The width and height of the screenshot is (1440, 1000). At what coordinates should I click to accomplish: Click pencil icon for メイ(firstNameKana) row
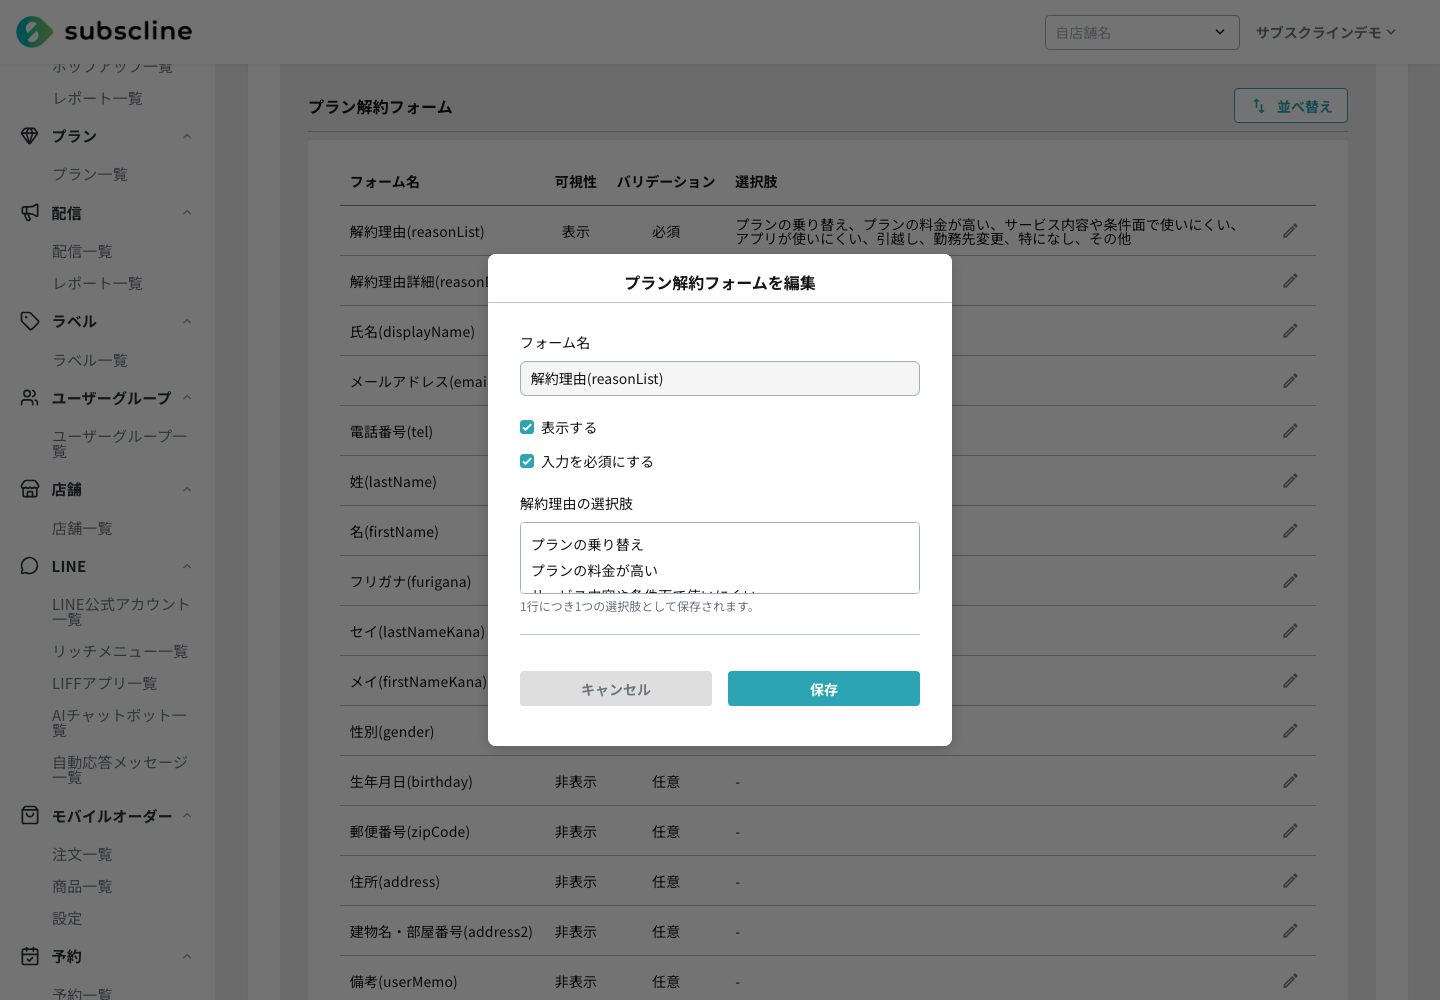pos(1290,681)
